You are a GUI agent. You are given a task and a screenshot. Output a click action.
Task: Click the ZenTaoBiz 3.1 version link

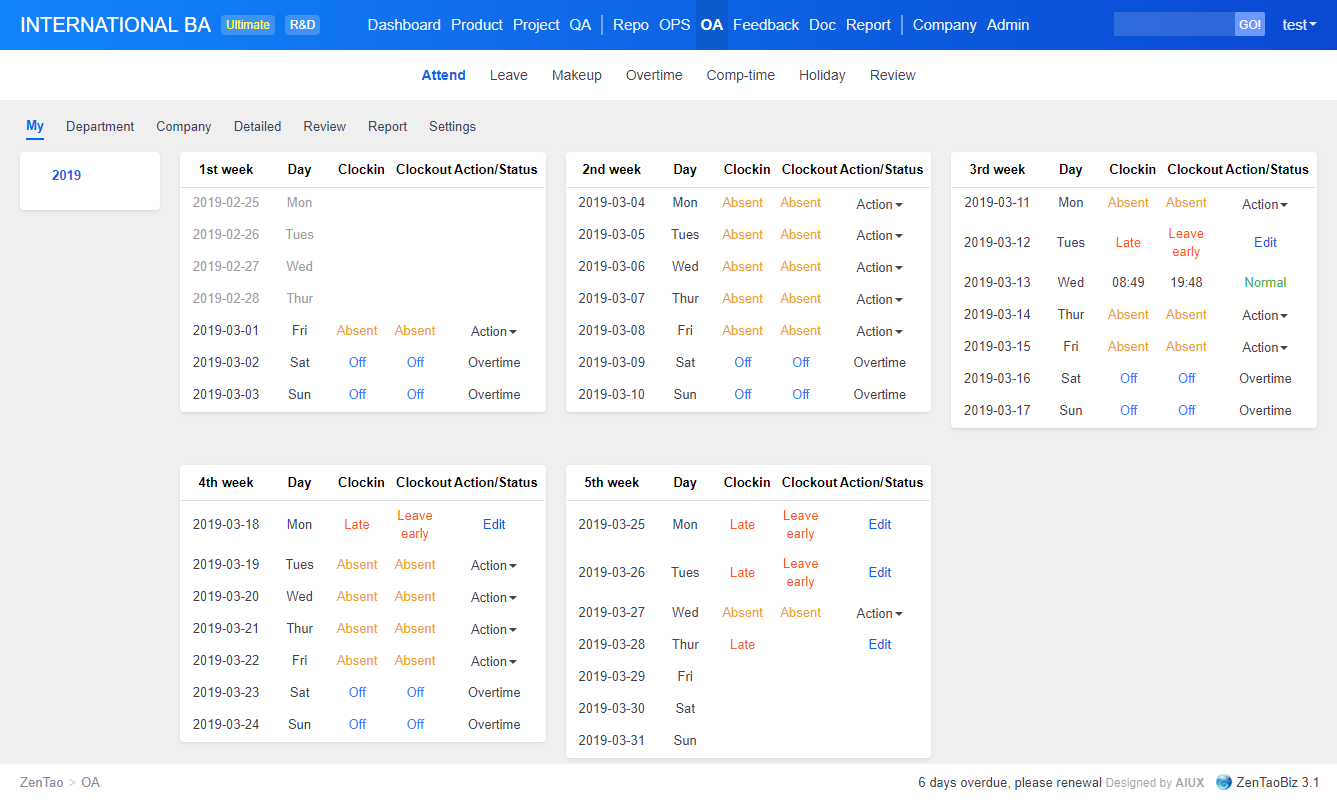pos(1278,782)
